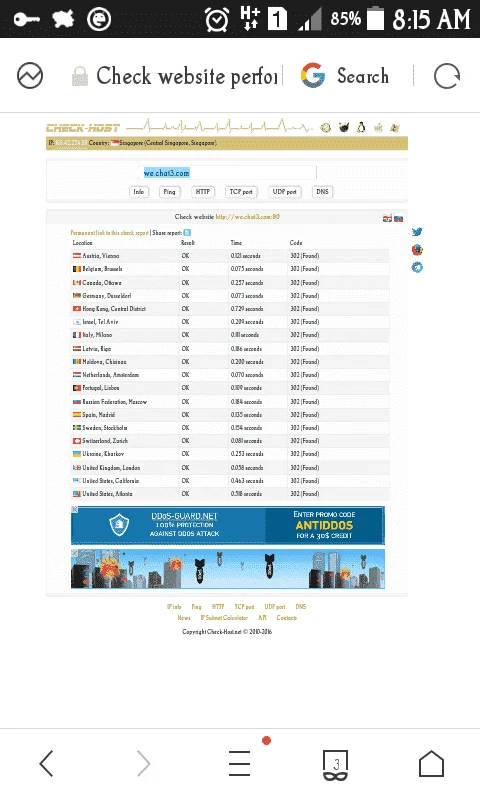Open the browser data-savings speed icon
Screen dimensions: 480x800
click(30, 76)
